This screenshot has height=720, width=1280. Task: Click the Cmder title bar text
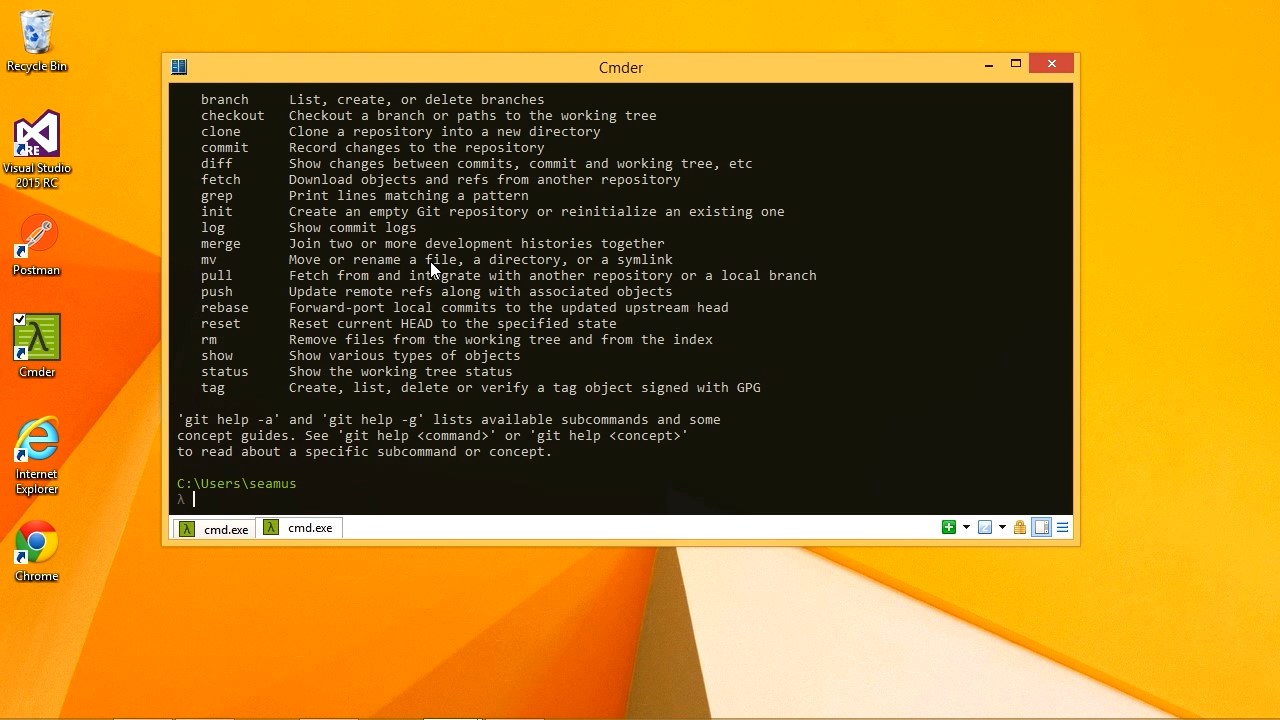(621, 67)
